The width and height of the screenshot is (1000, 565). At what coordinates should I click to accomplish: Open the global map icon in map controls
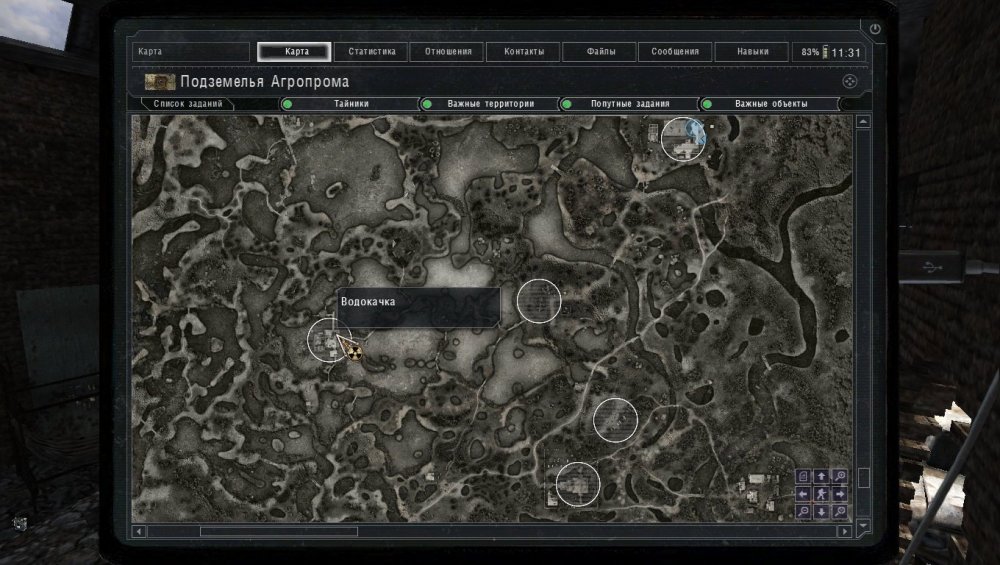click(803, 476)
